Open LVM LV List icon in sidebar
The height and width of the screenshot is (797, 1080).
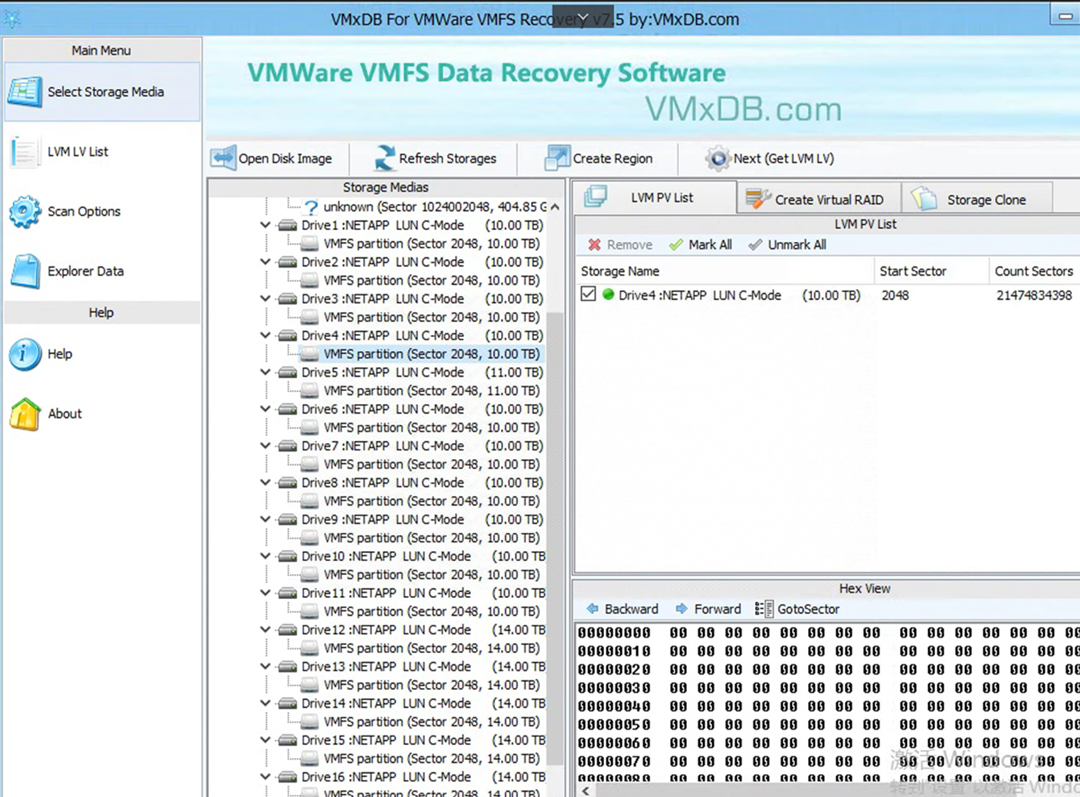pyautogui.click(x=25, y=152)
